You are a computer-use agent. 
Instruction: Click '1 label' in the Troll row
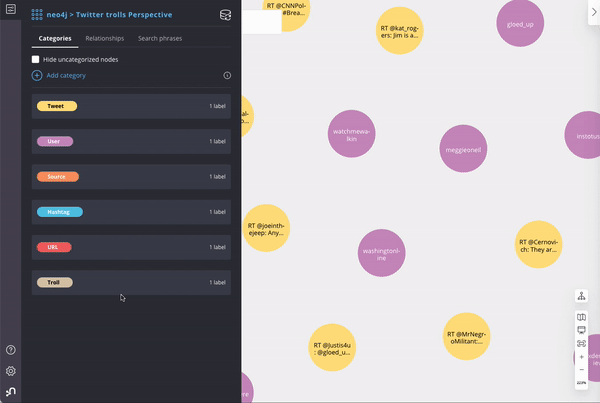[x=217, y=282]
